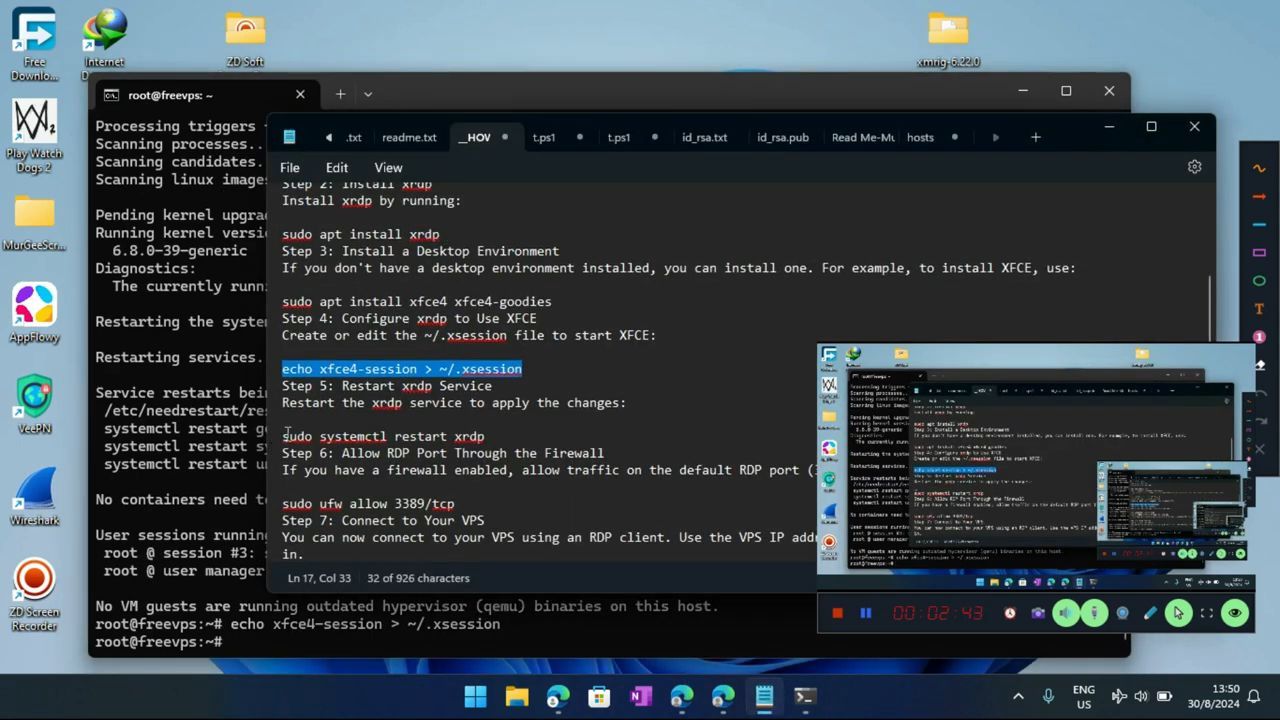Switch to the id_rsa.pub tab
The height and width of the screenshot is (720, 1280).
pos(782,137)
